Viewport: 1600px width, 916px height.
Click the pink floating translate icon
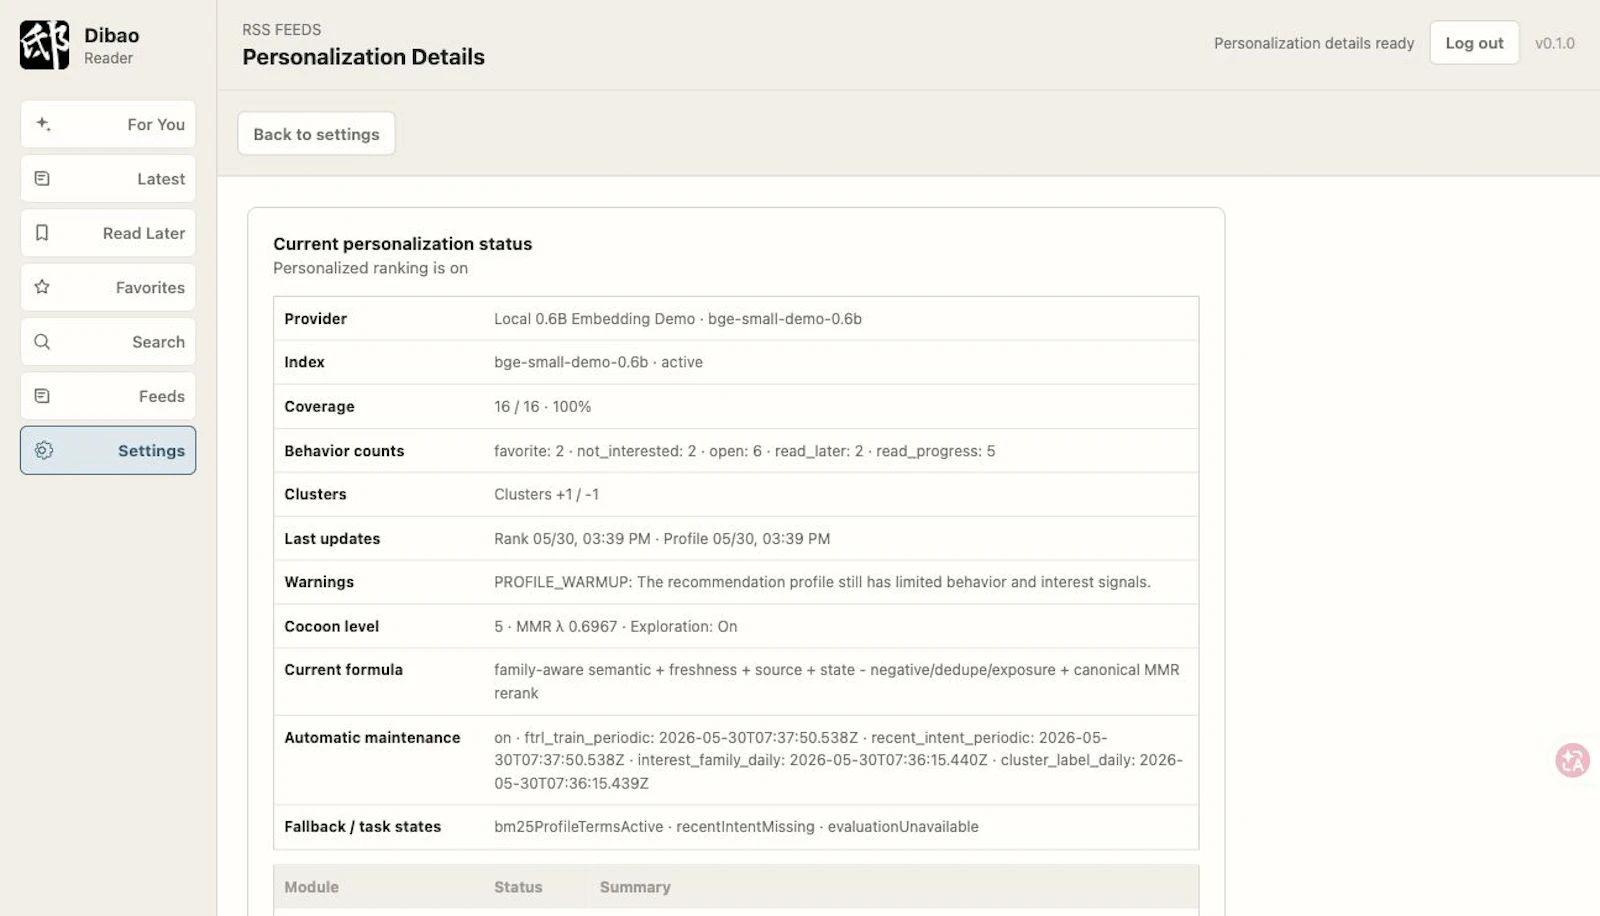point(1572,760)
